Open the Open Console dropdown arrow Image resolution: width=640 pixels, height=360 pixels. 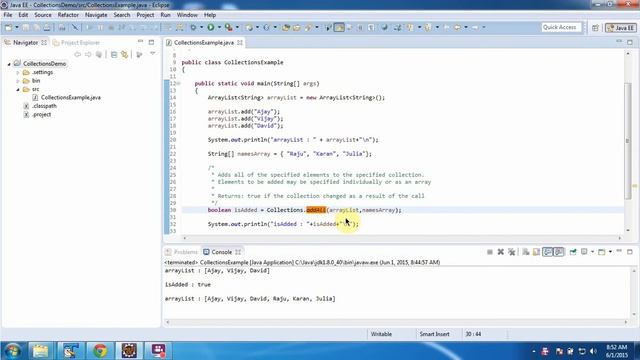(x=610, y=252)
